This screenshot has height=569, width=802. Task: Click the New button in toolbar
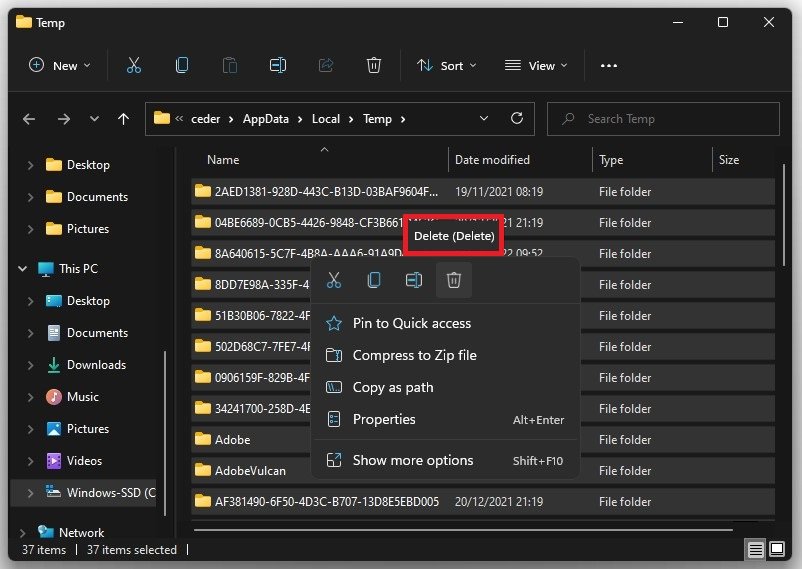tap(59, 65)
